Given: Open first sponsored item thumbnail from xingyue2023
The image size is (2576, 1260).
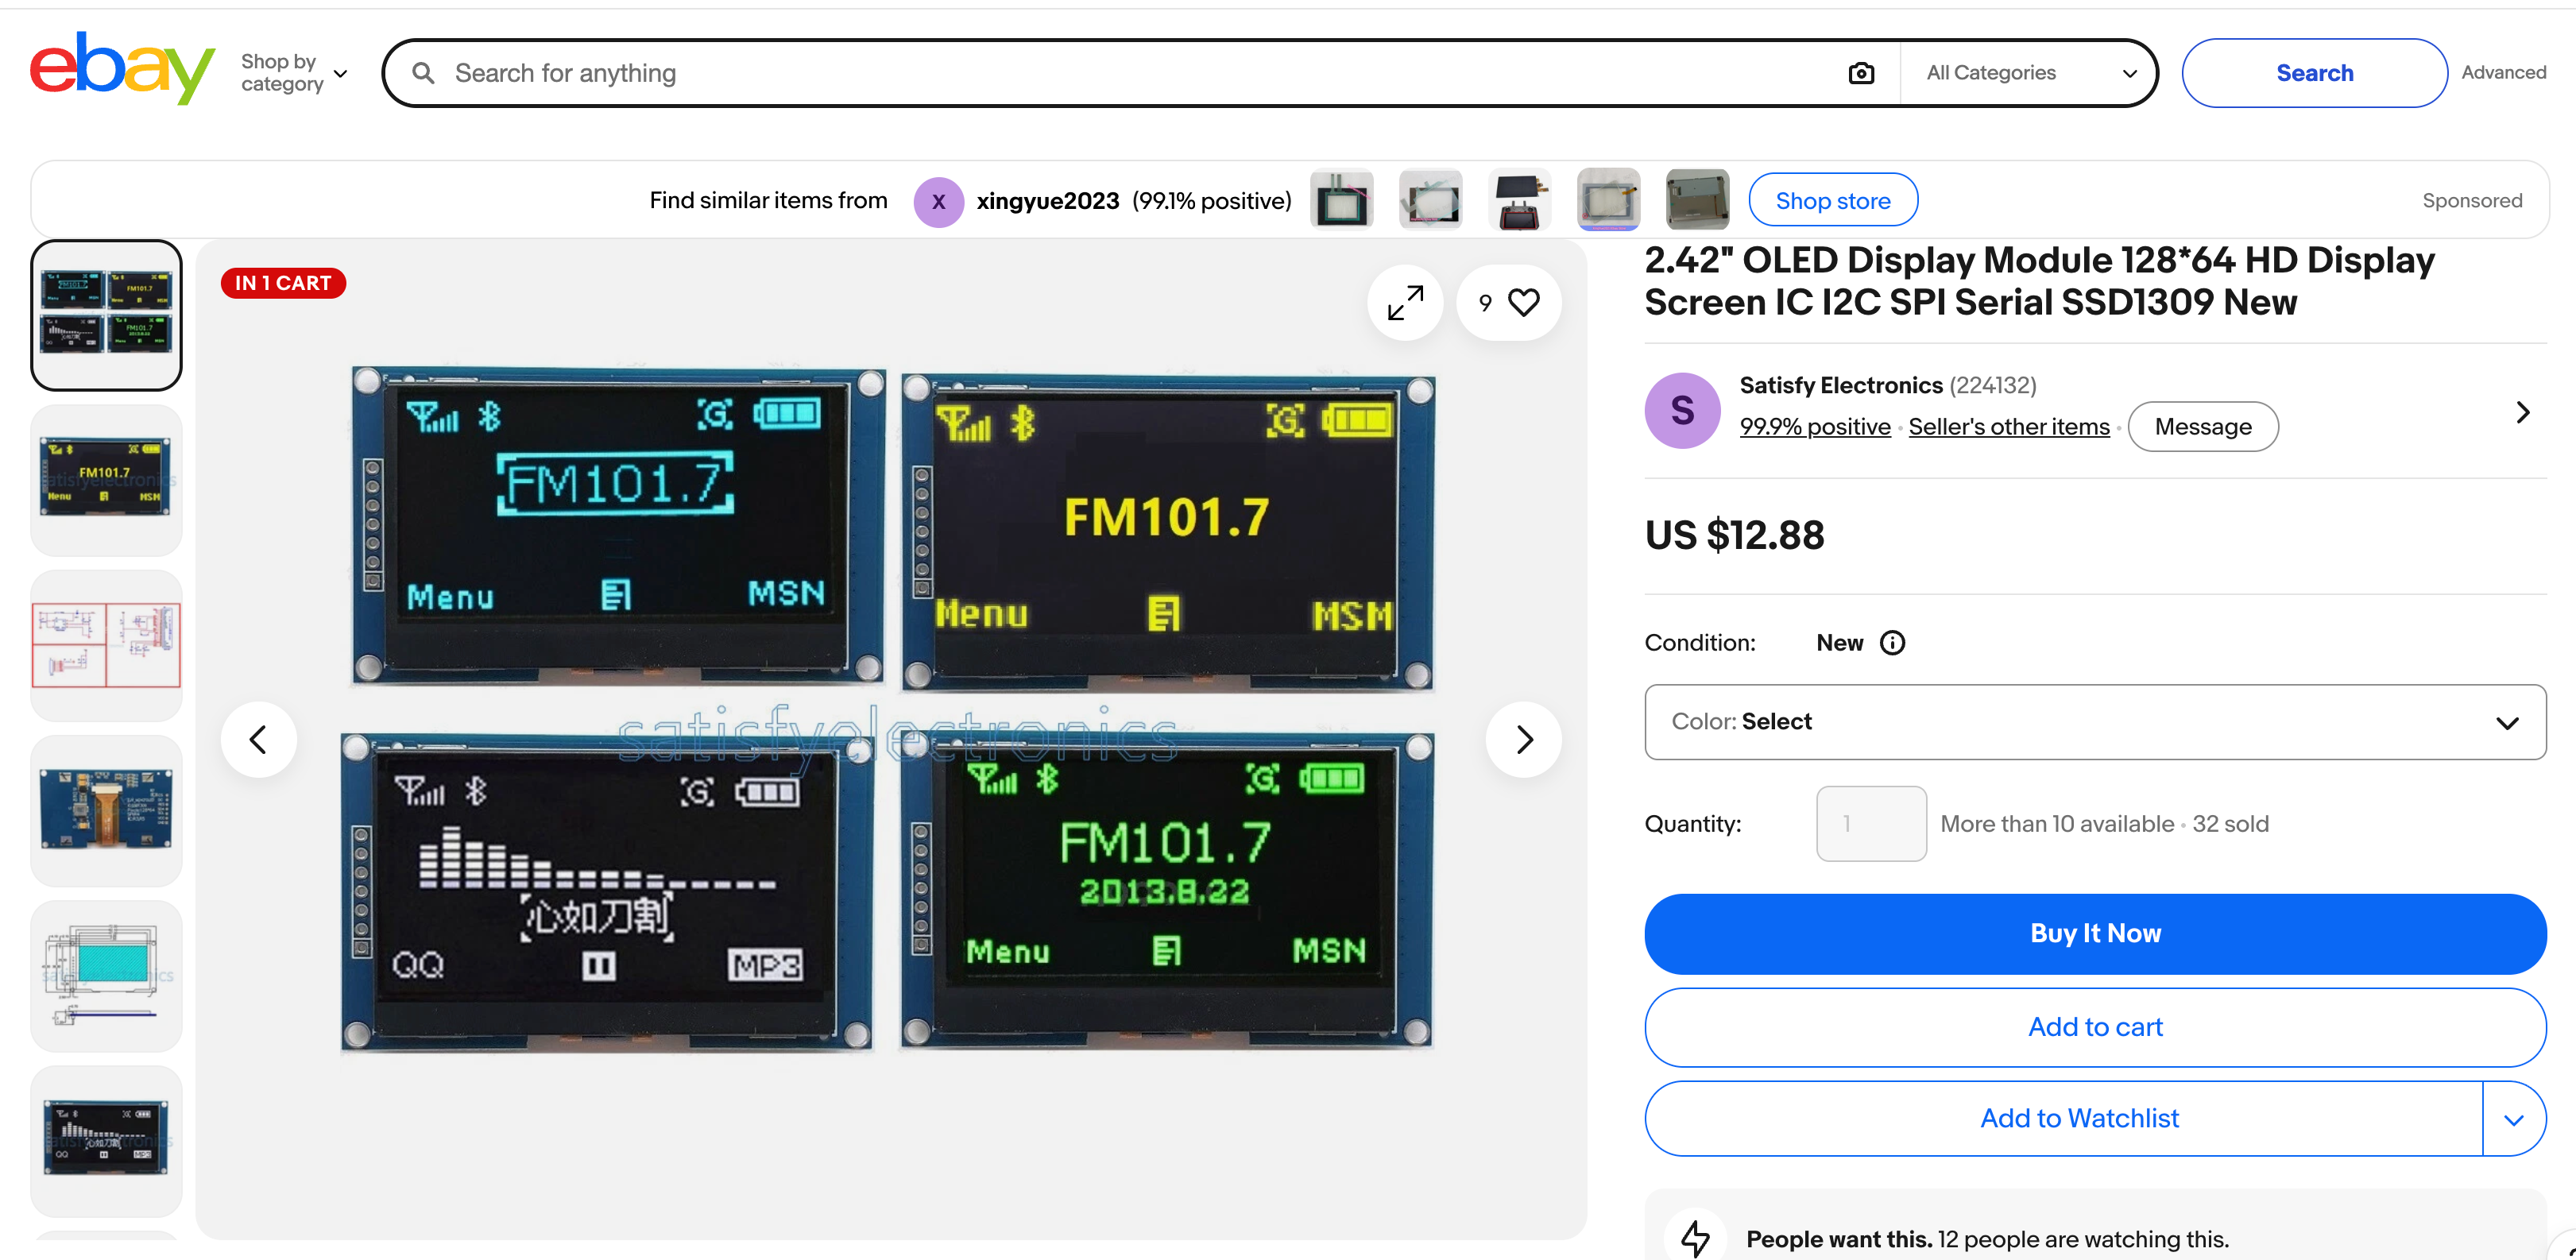Looking at the screenshot, I should [1341, 200].
